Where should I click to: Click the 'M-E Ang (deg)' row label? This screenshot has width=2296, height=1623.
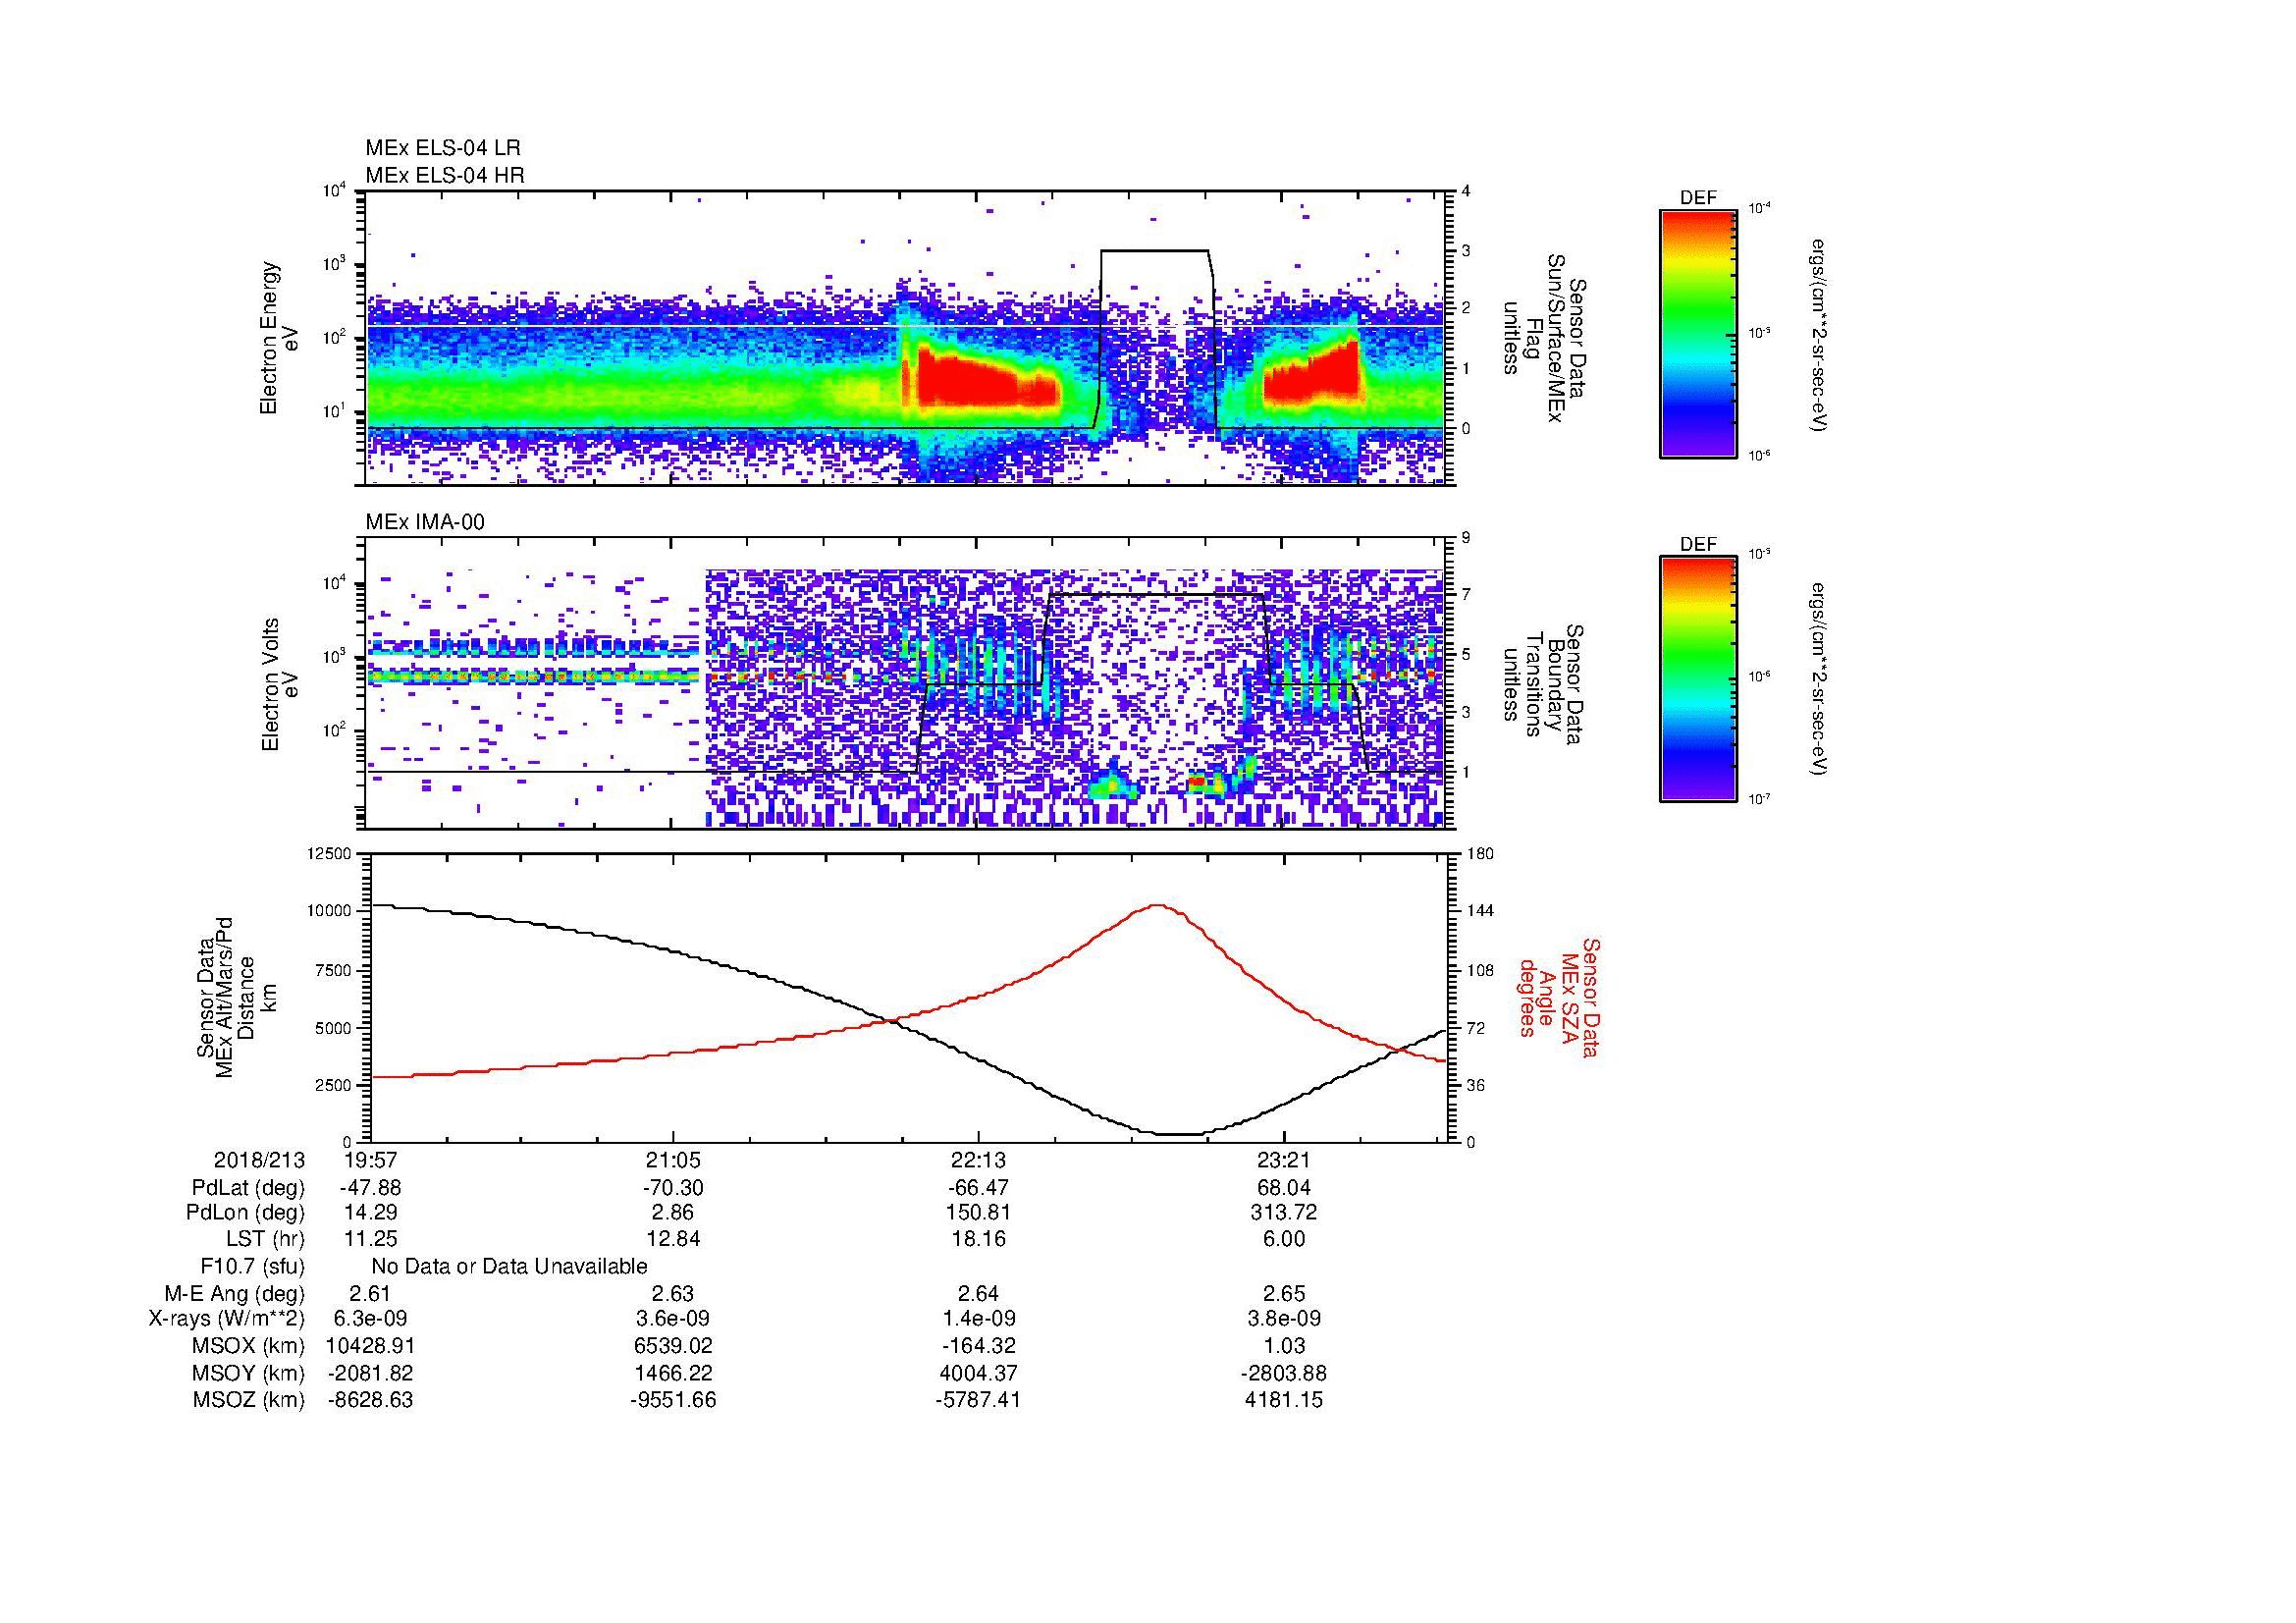pyautogui.click(x=235, y=1293)
